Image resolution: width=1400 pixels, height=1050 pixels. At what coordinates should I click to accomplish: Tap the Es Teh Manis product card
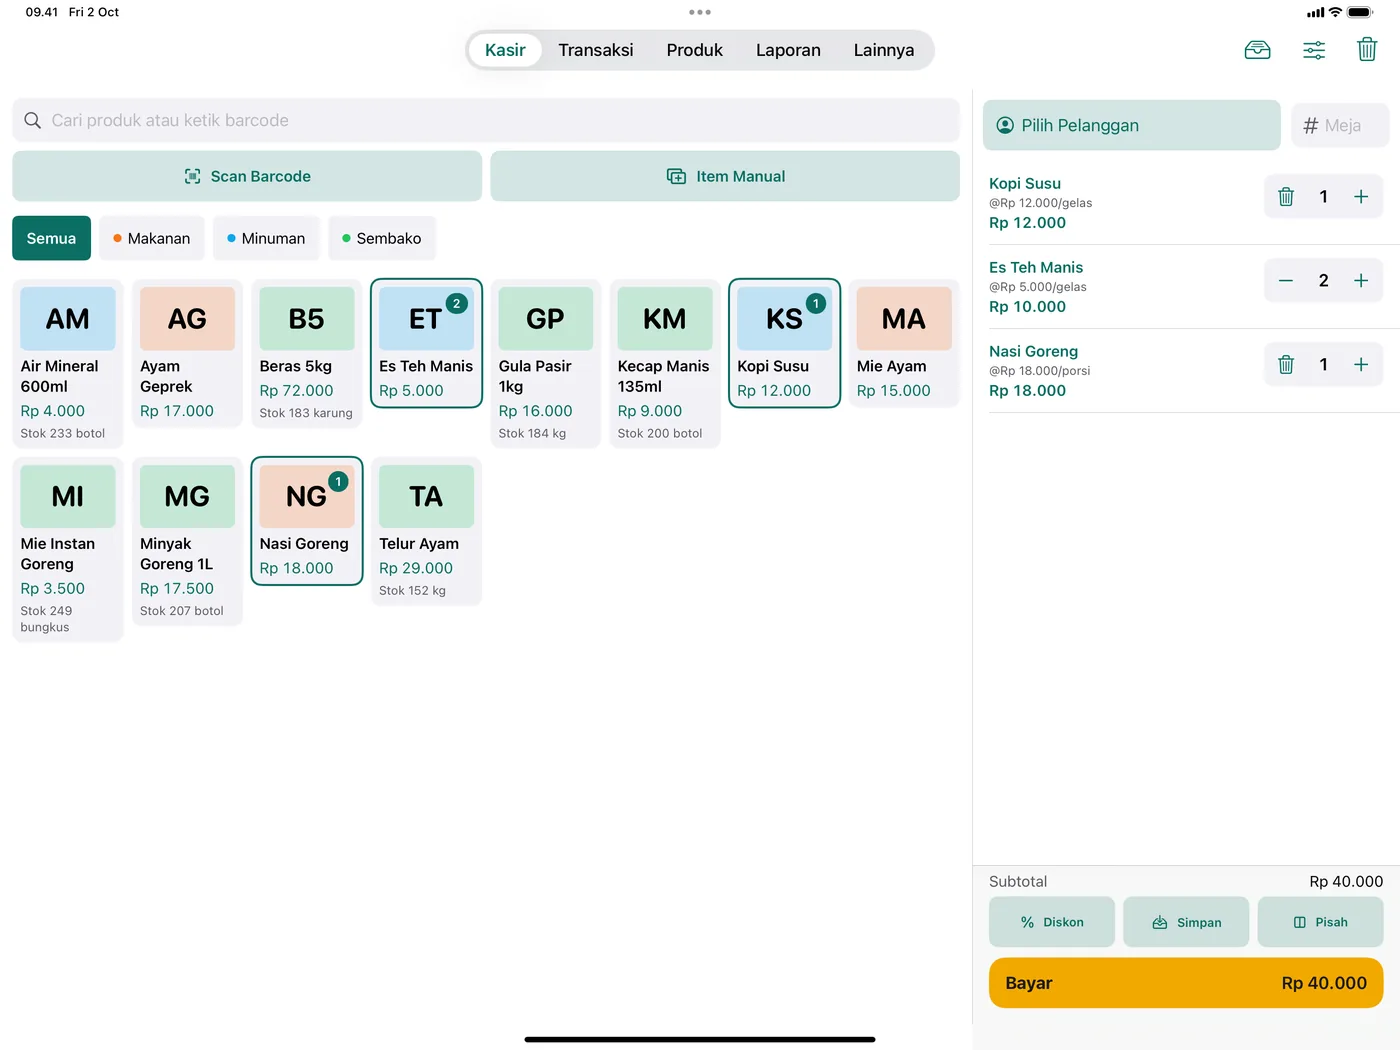pyautogui.click(x=426, y=343)
